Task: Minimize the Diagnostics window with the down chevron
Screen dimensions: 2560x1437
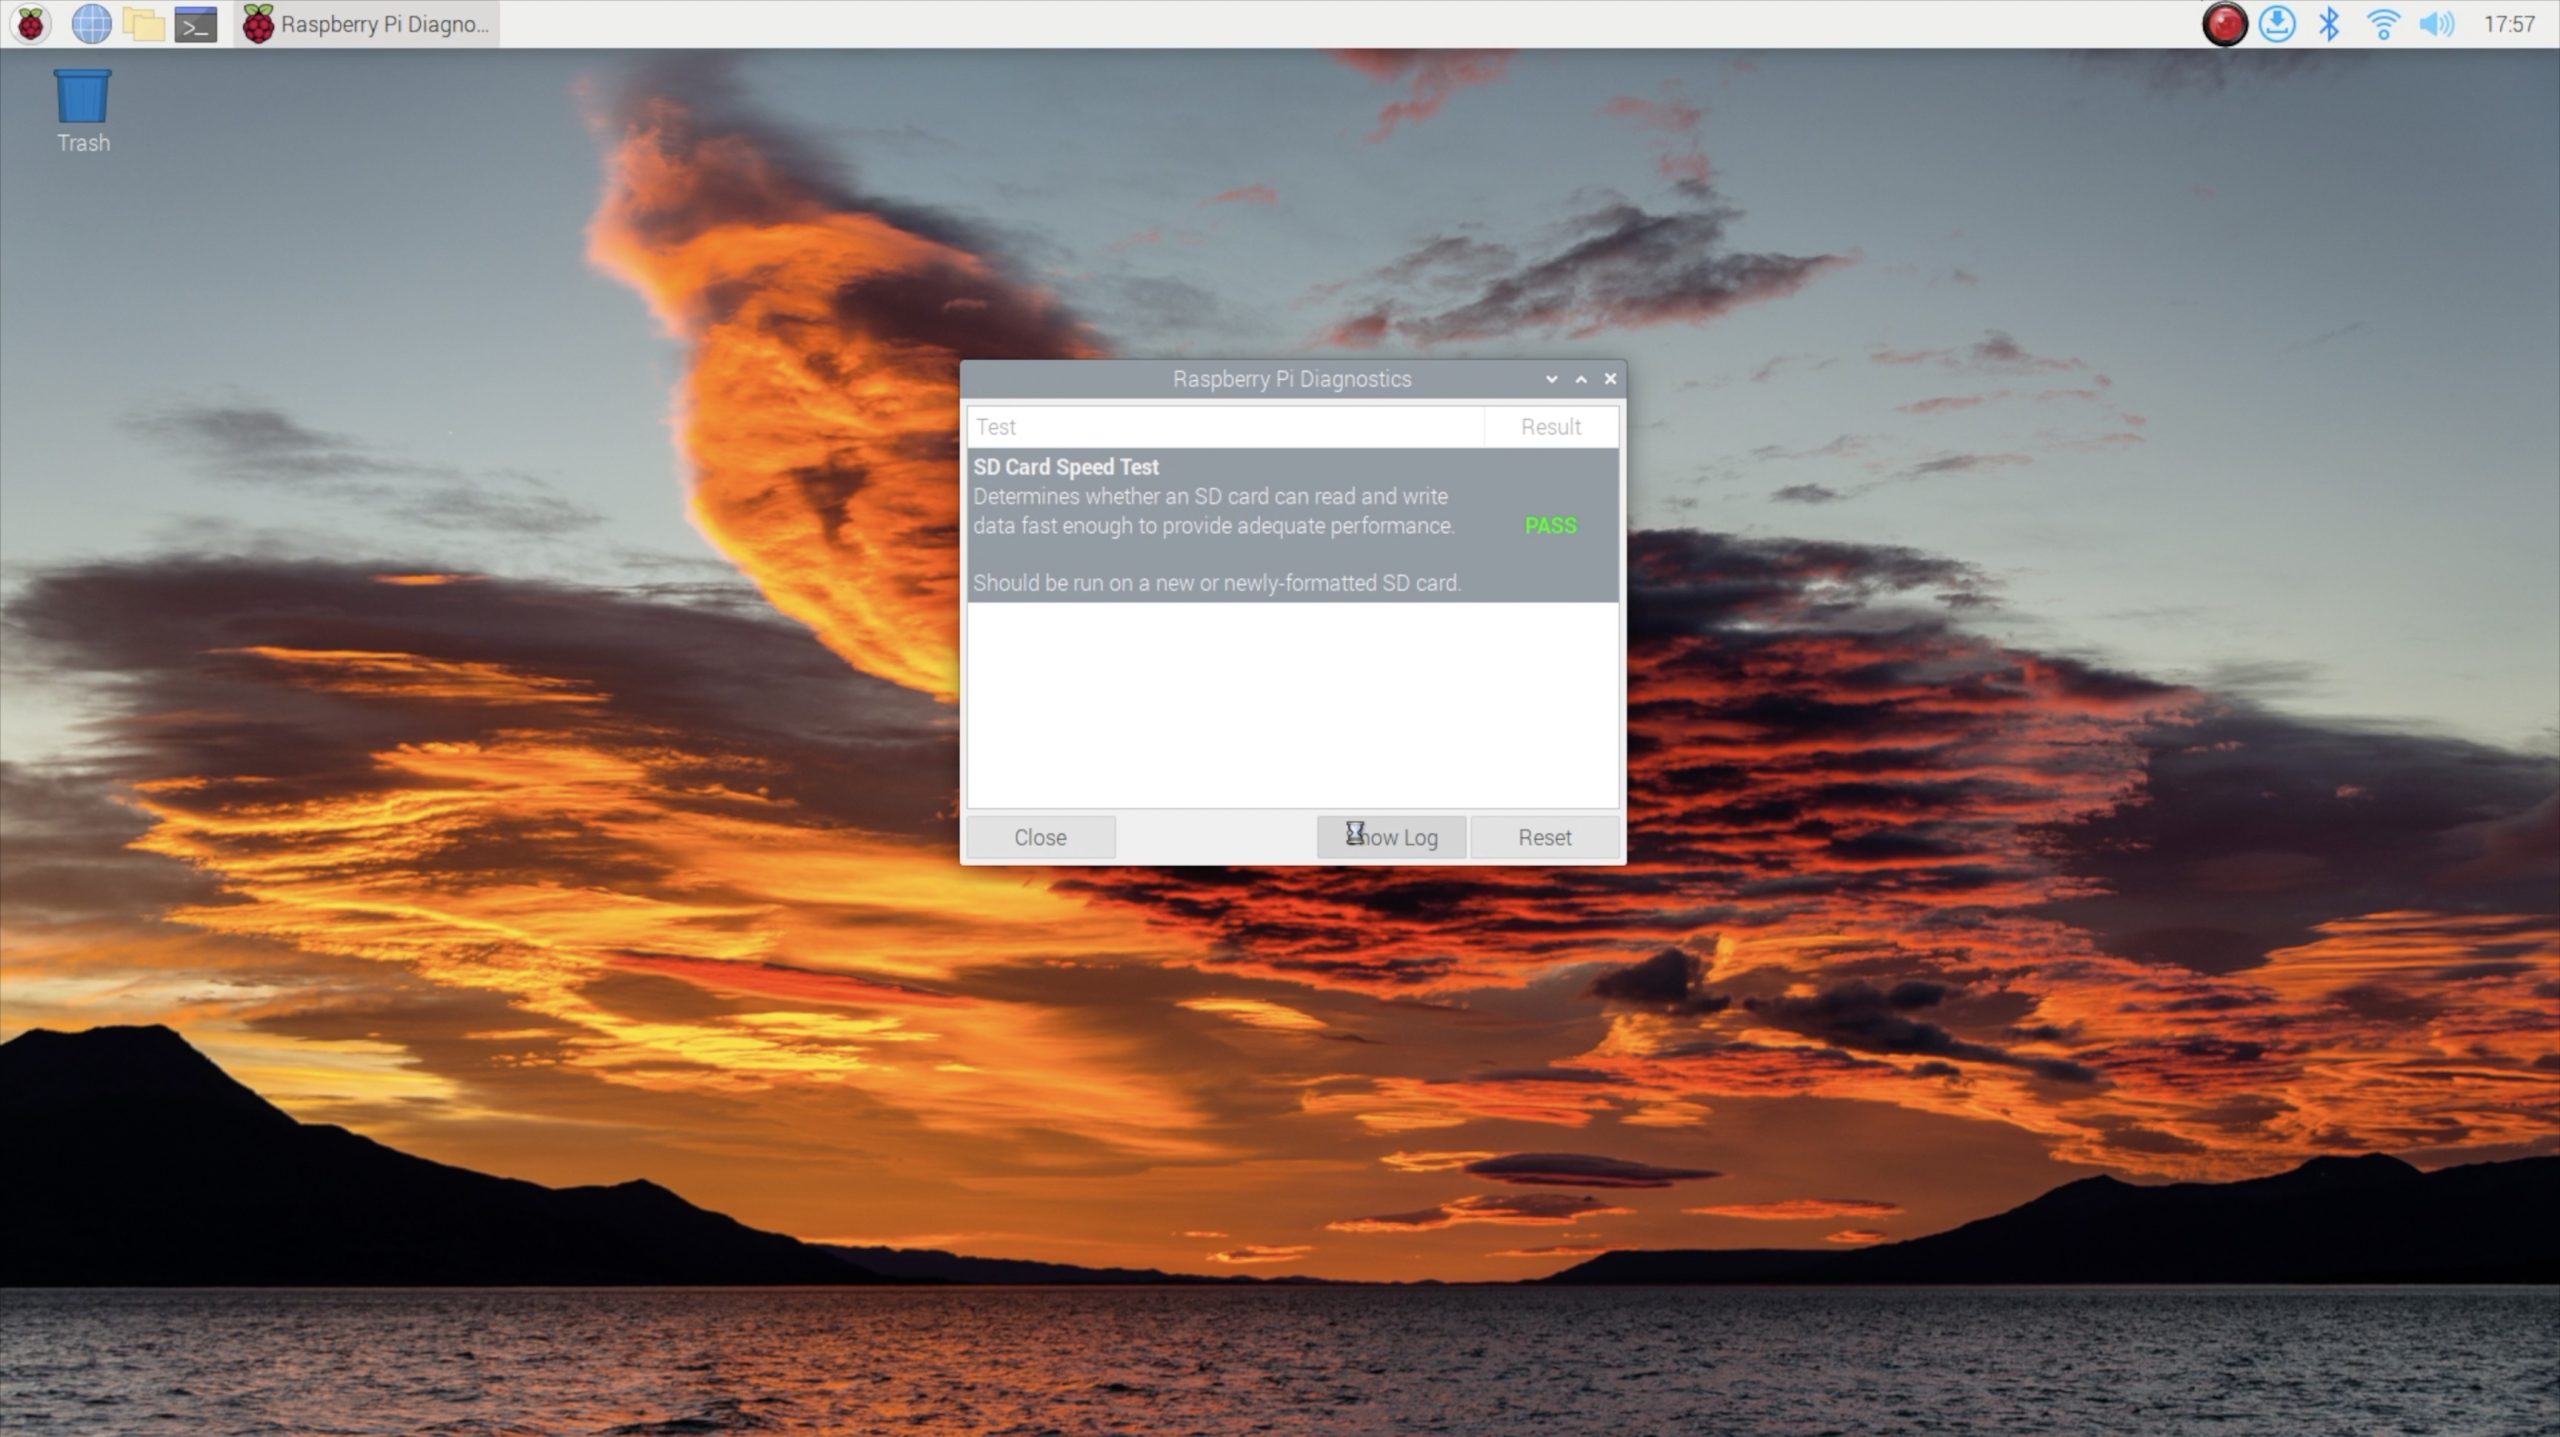Action: pyautogui.click(x=1551, y=379)
